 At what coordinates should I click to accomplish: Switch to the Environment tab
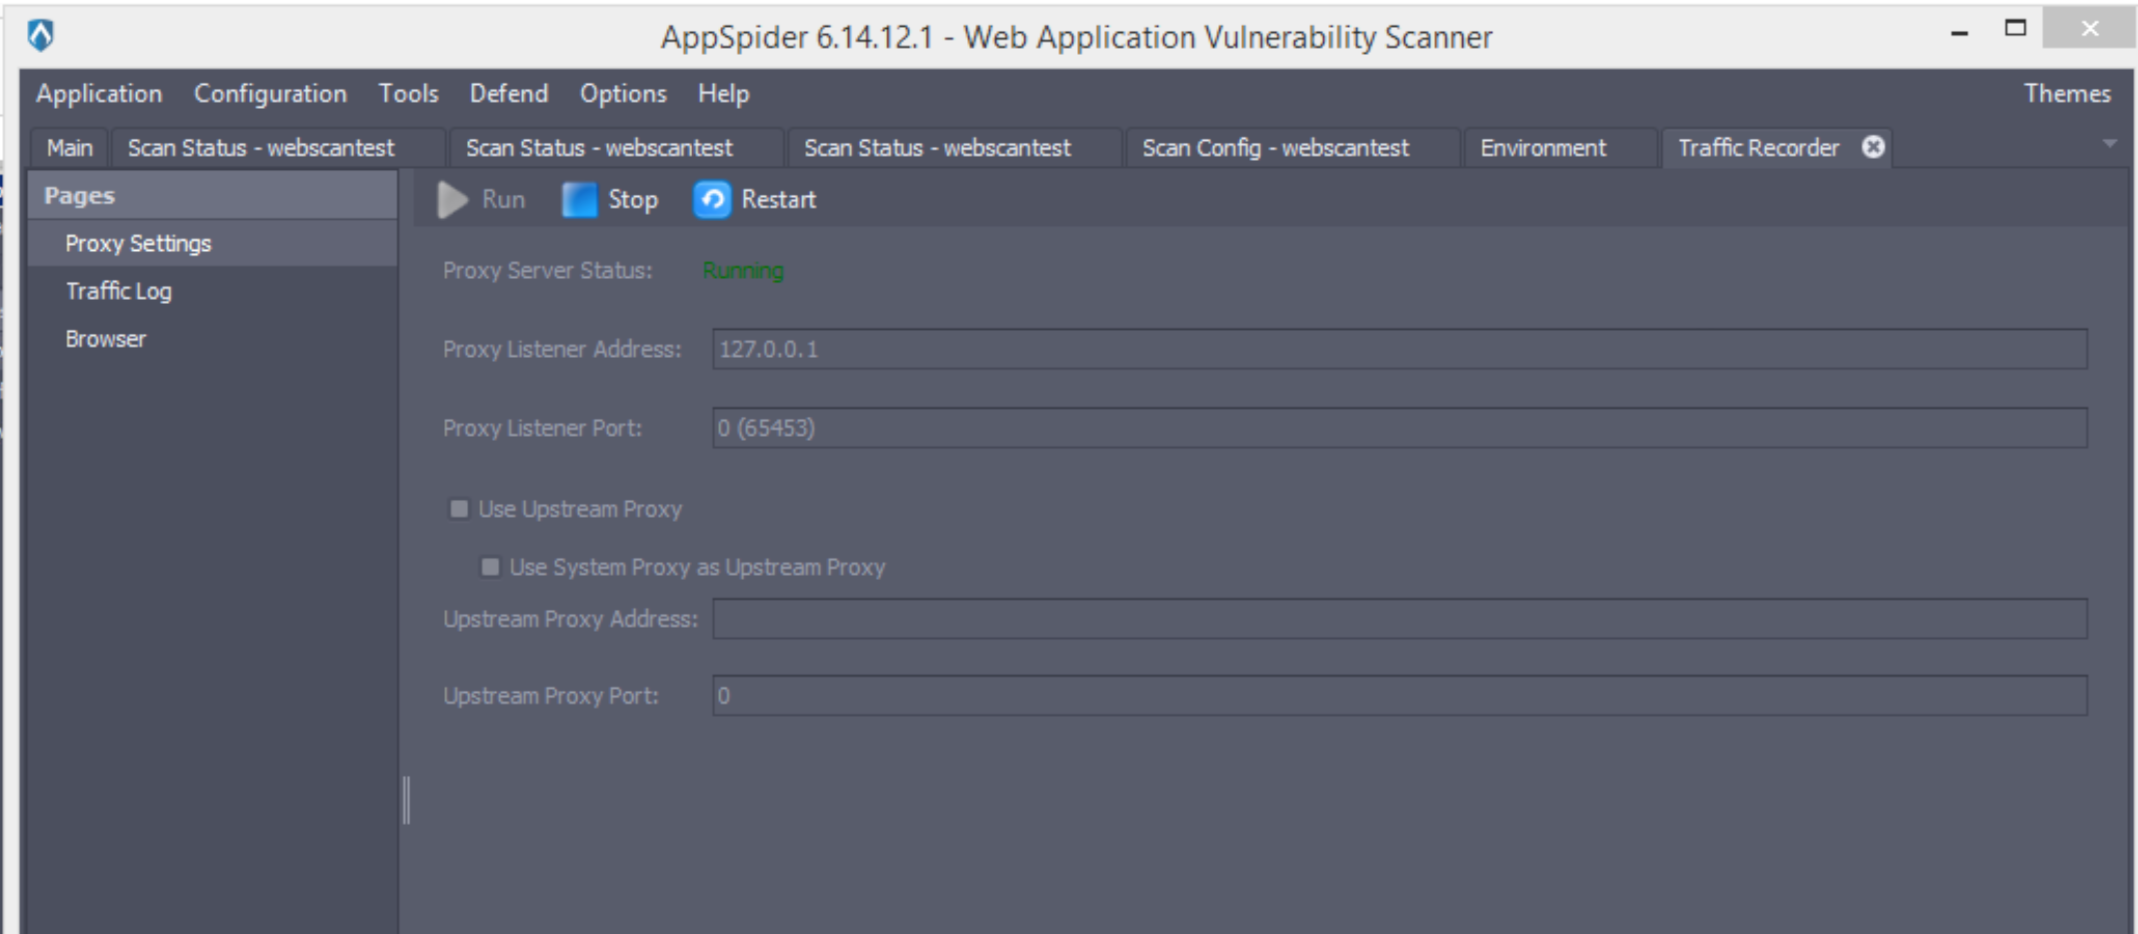[1560, 148]
